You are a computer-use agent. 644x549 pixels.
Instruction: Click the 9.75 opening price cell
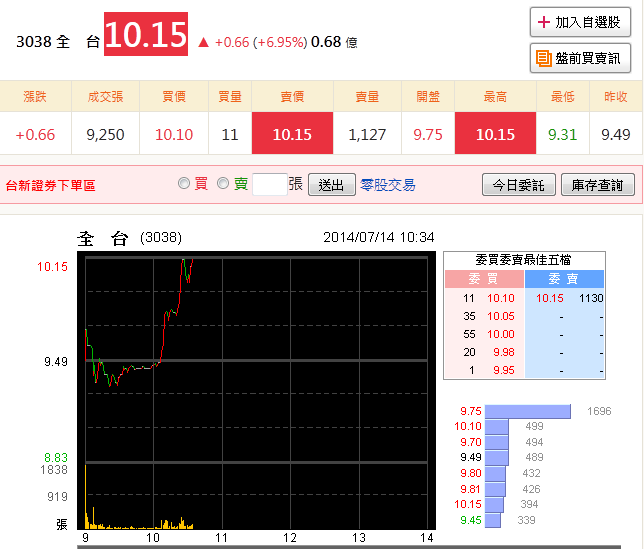click(x=428, y=134)
